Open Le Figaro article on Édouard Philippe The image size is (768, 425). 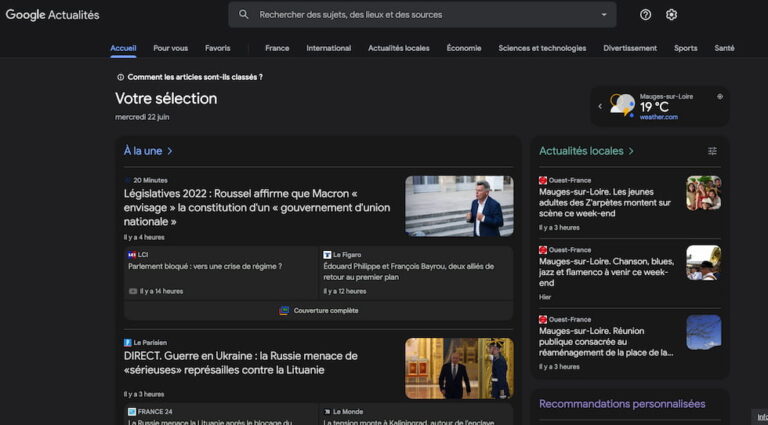pyautogui.click(x=409, y=272)
